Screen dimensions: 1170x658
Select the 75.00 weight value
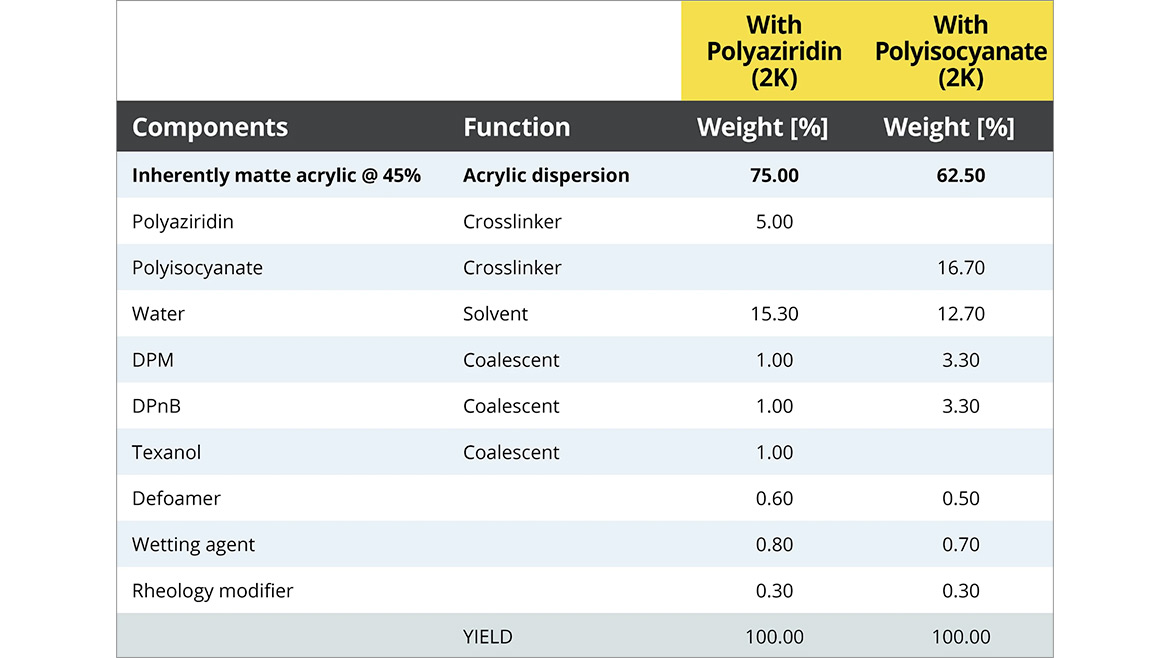pos(774,175)
